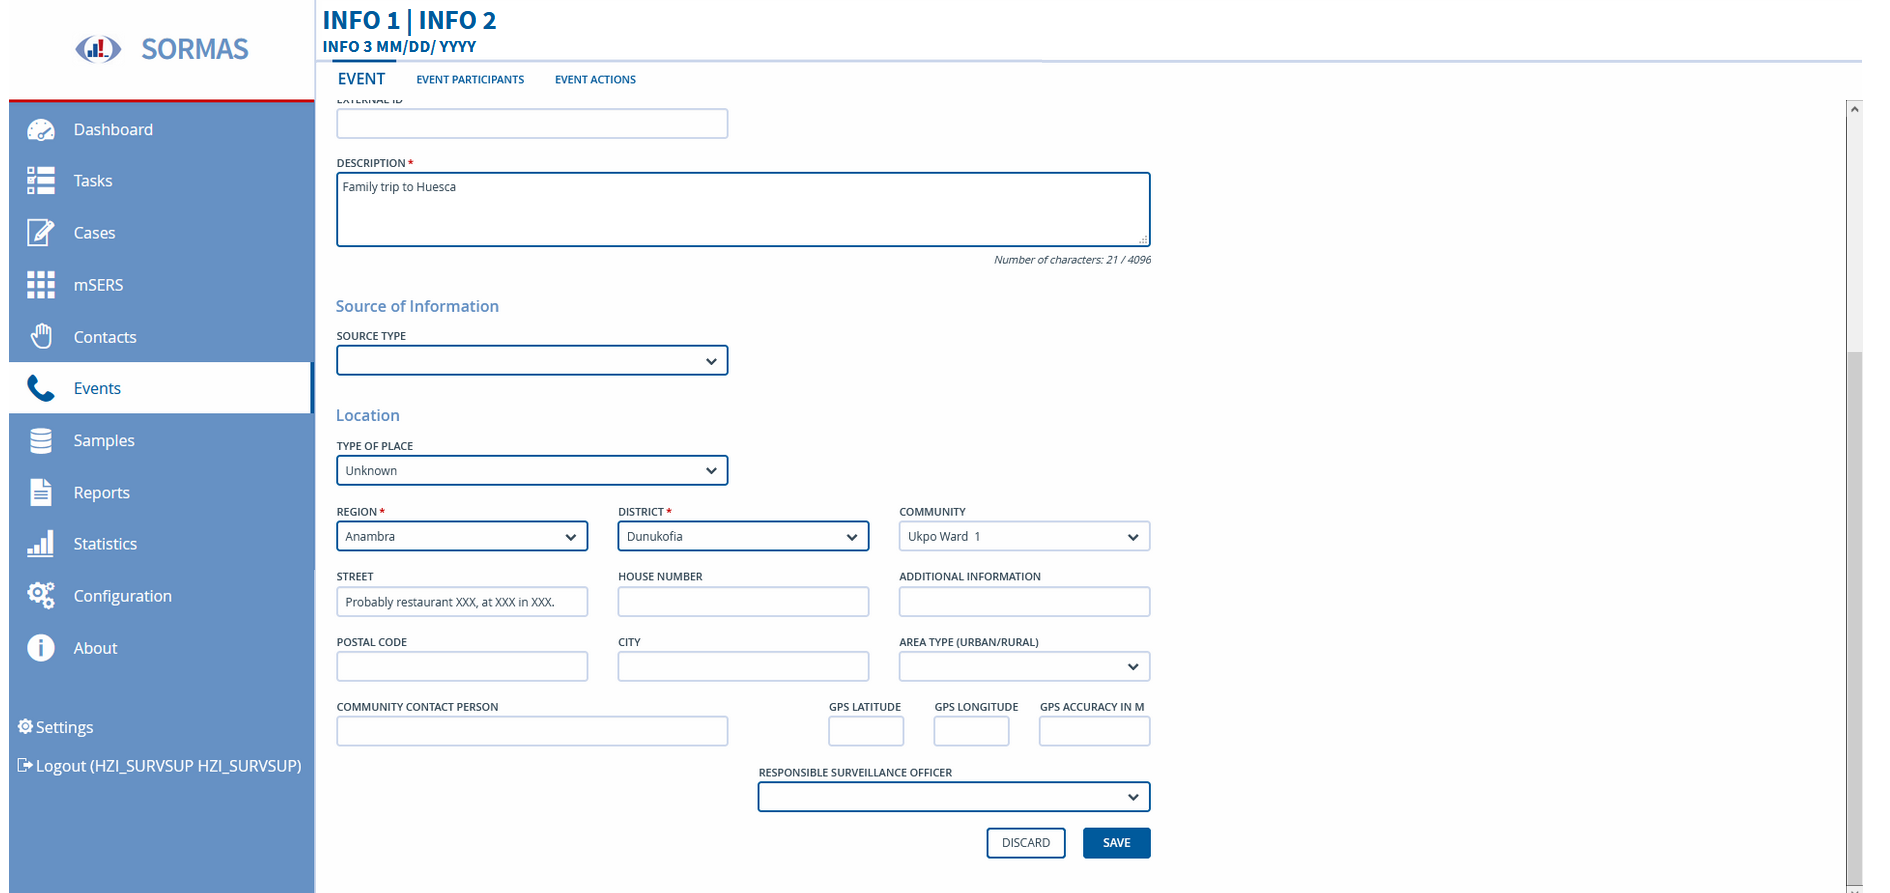Switch to the Event Actions tab

[595, 80]
